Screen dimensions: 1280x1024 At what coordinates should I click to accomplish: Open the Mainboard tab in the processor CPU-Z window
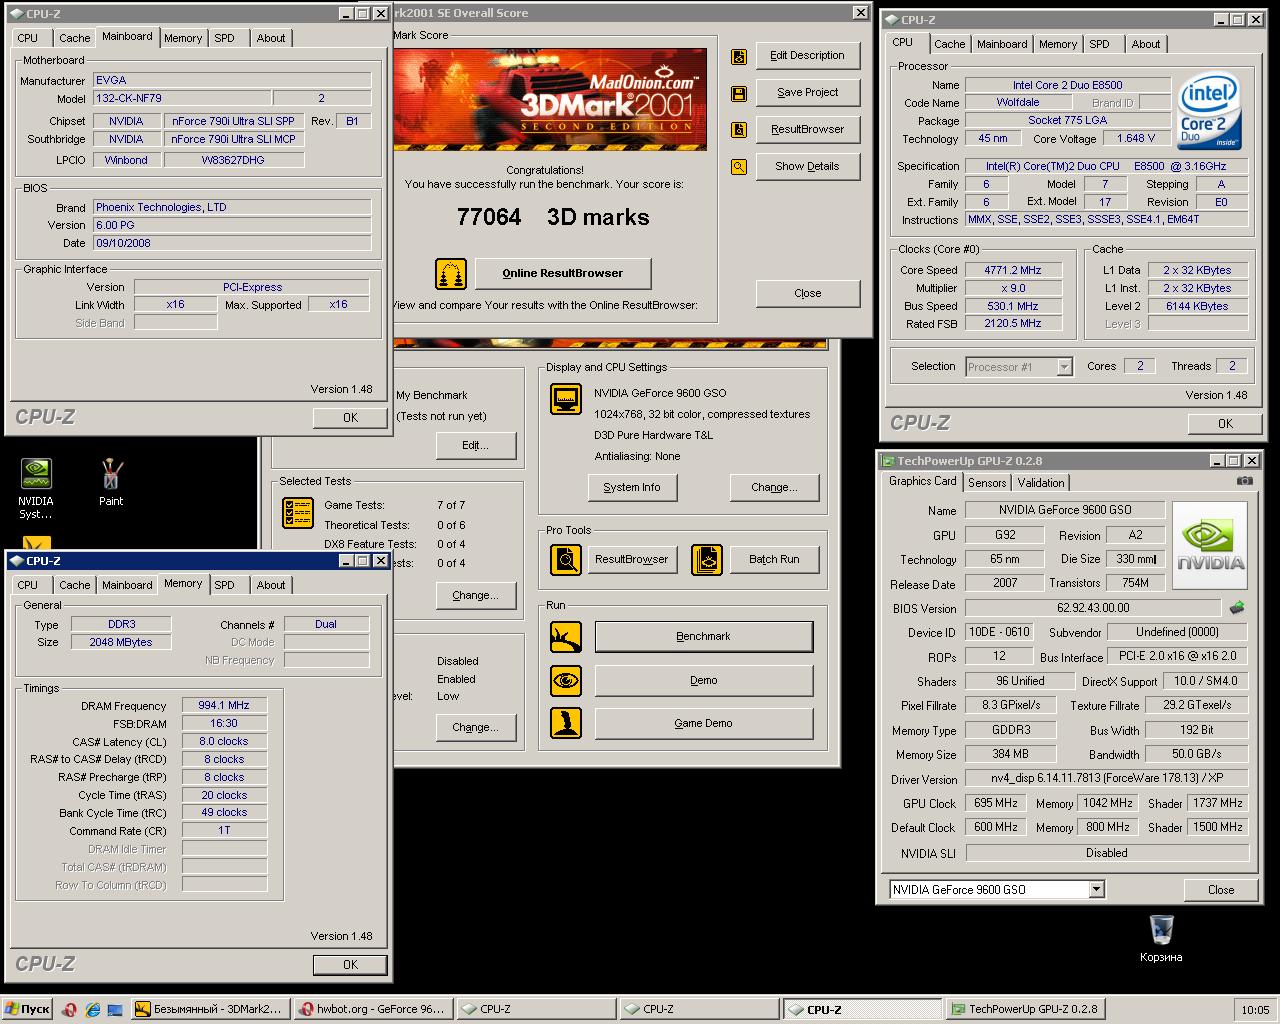tap(1002, 44)
